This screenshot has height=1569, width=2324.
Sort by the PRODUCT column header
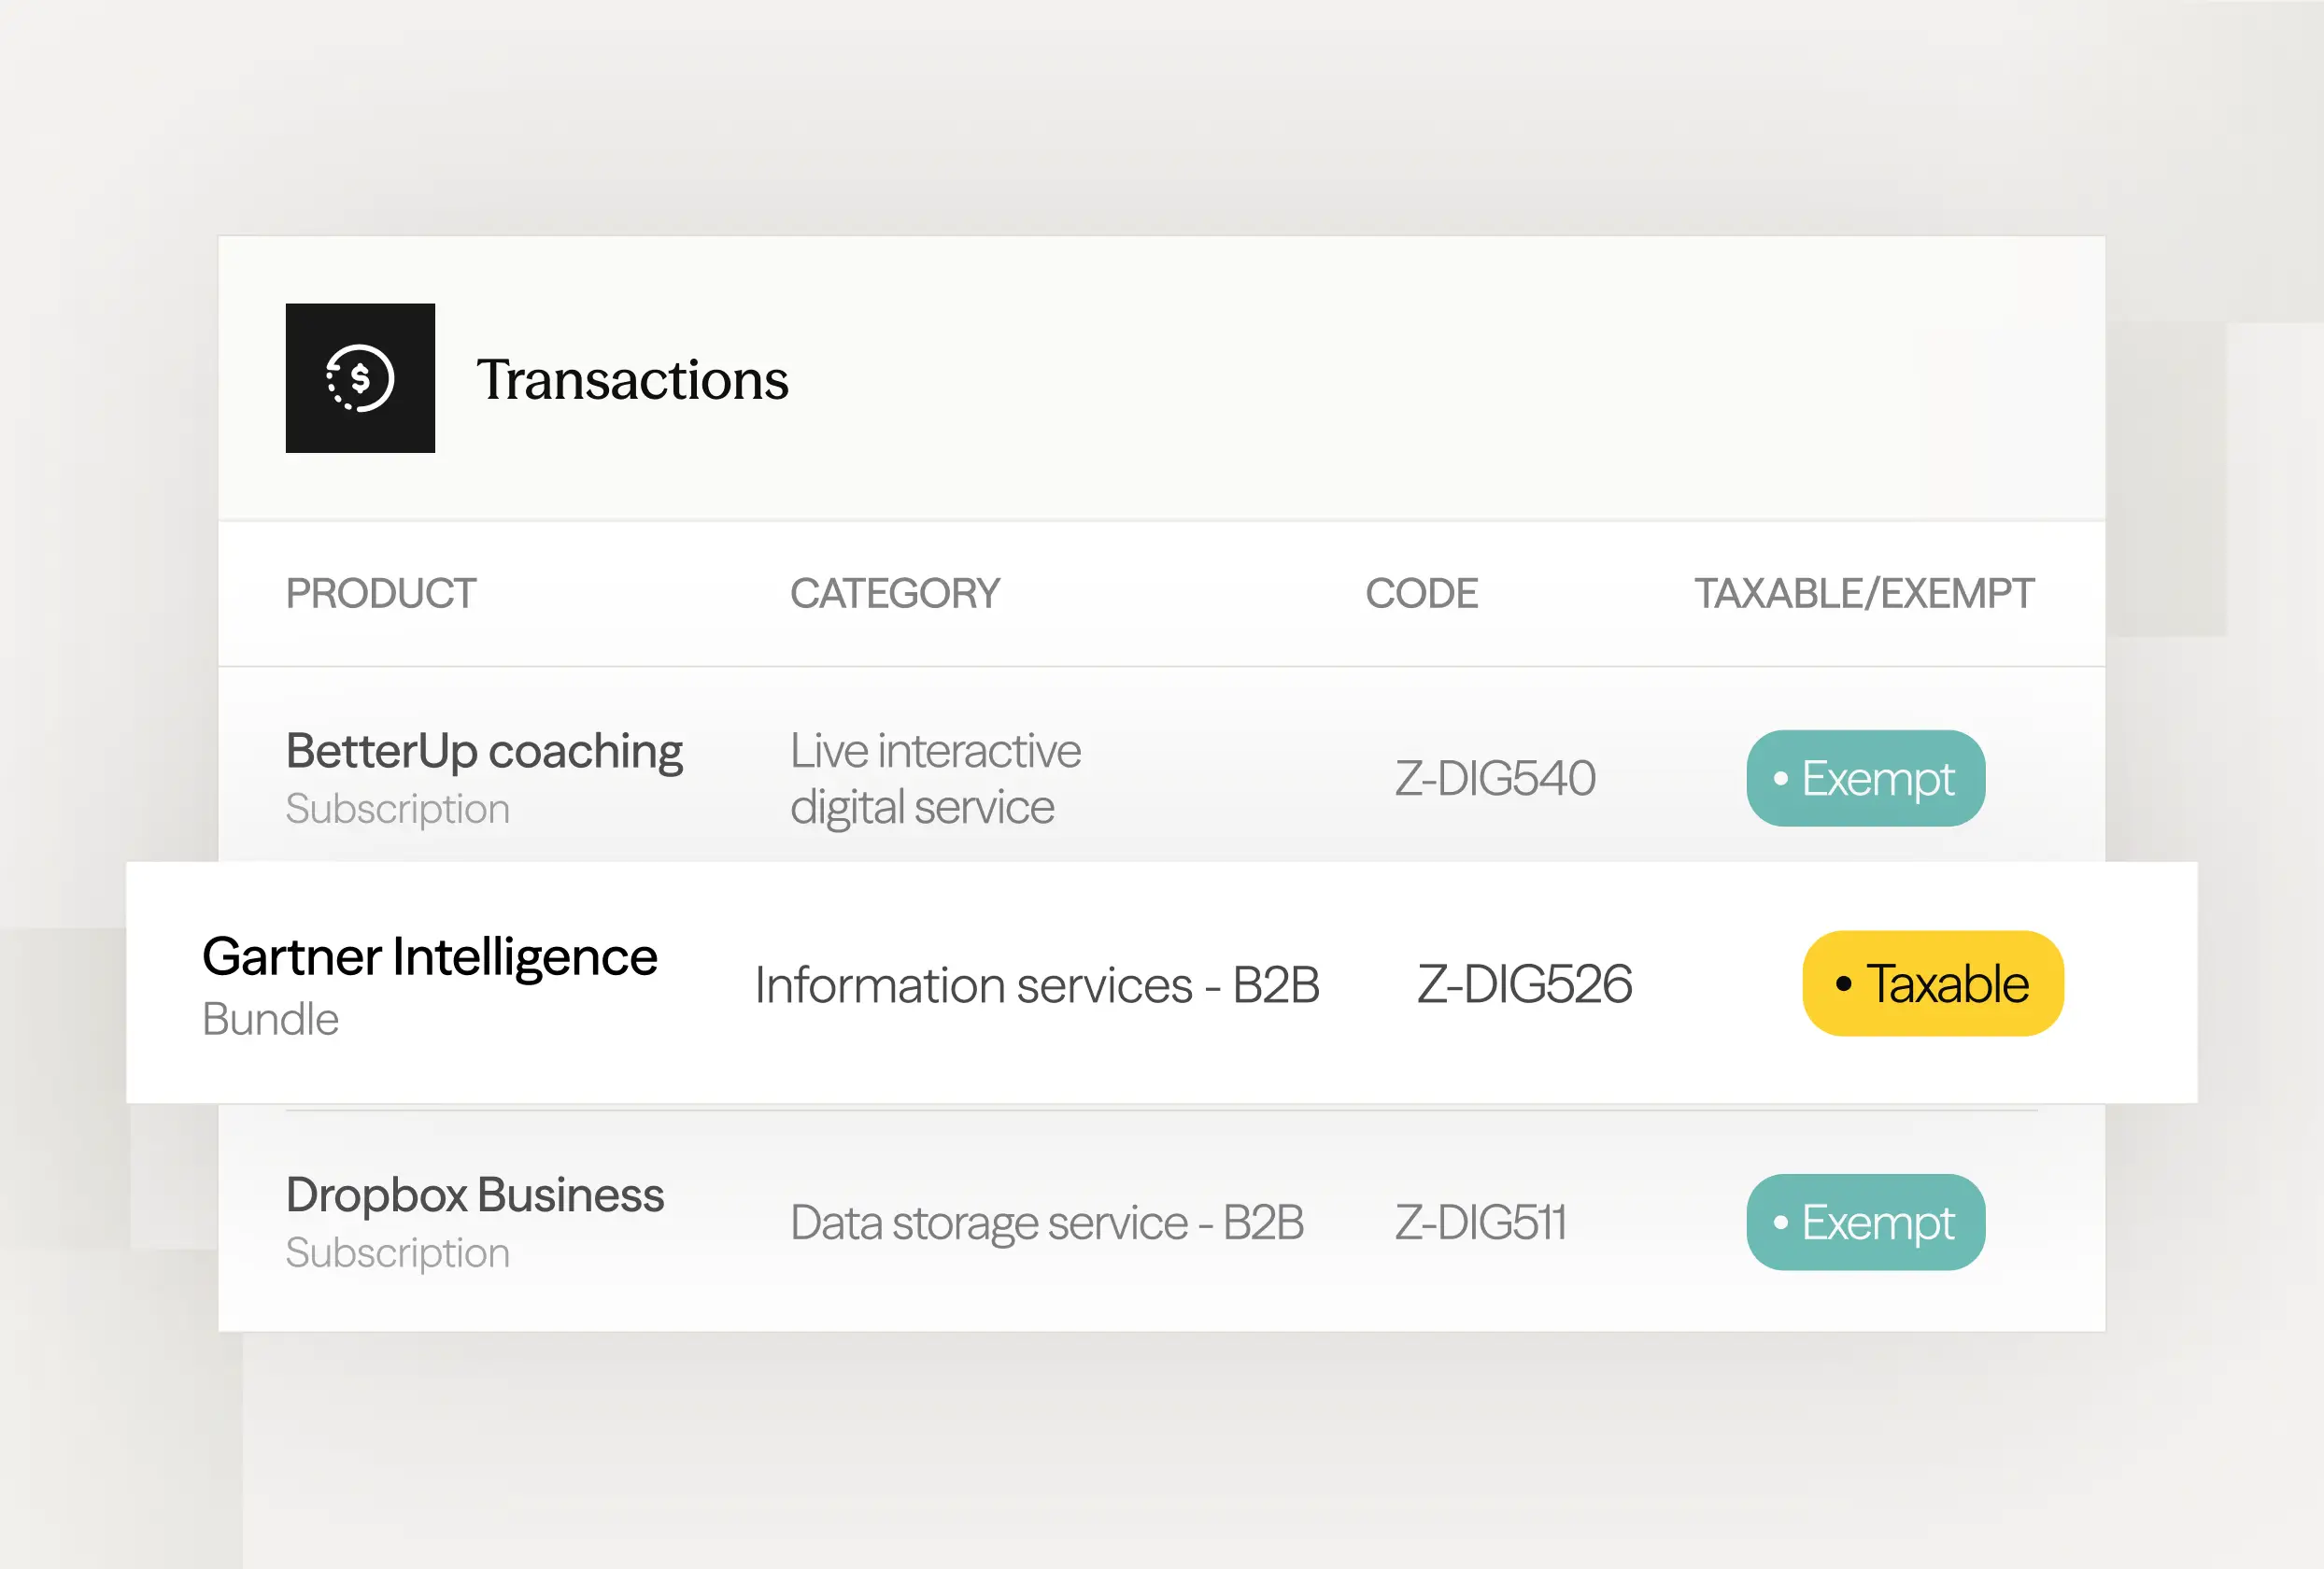coord(381,593)
